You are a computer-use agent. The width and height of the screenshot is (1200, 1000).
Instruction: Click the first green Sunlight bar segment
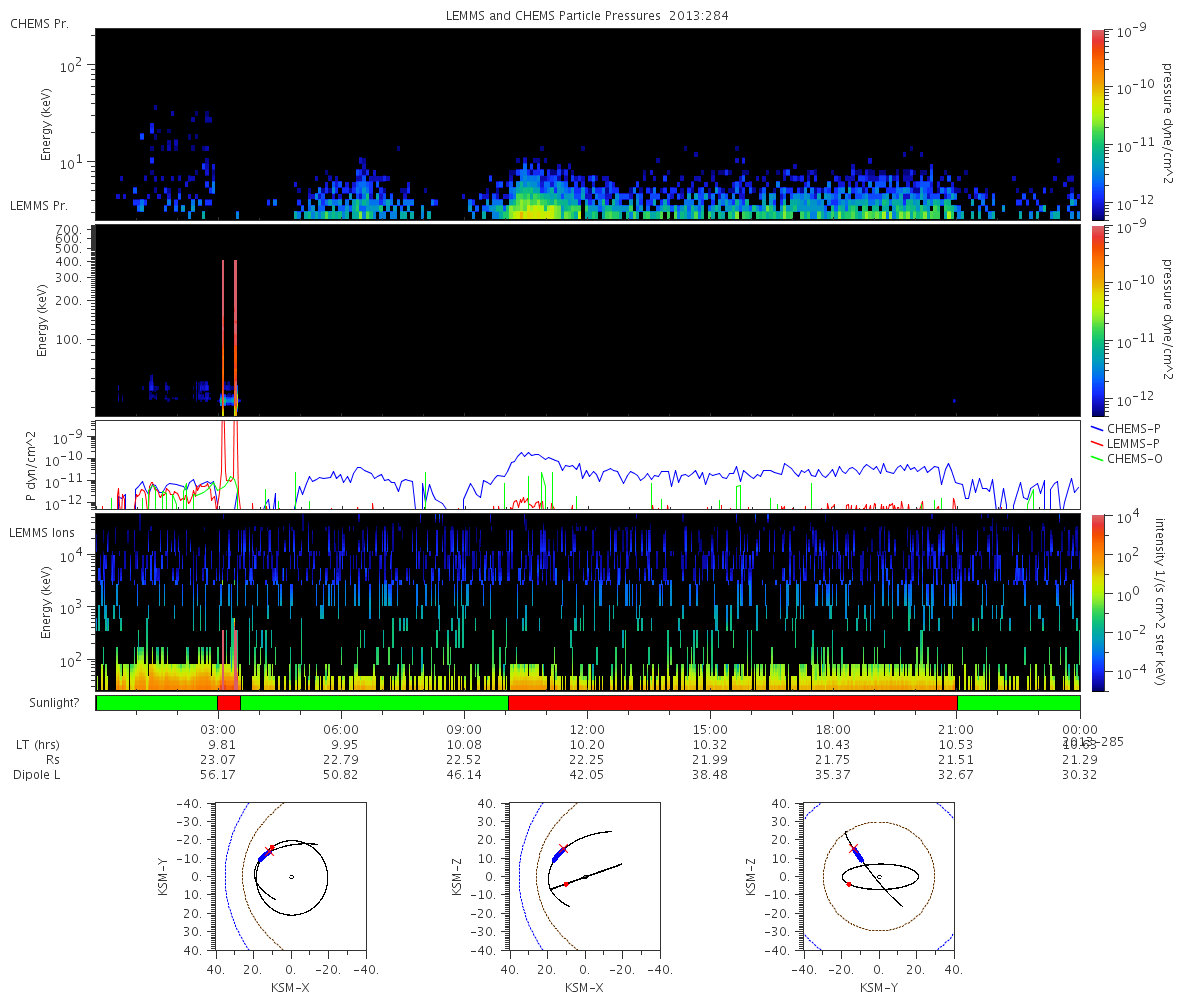tap(157, 703)
